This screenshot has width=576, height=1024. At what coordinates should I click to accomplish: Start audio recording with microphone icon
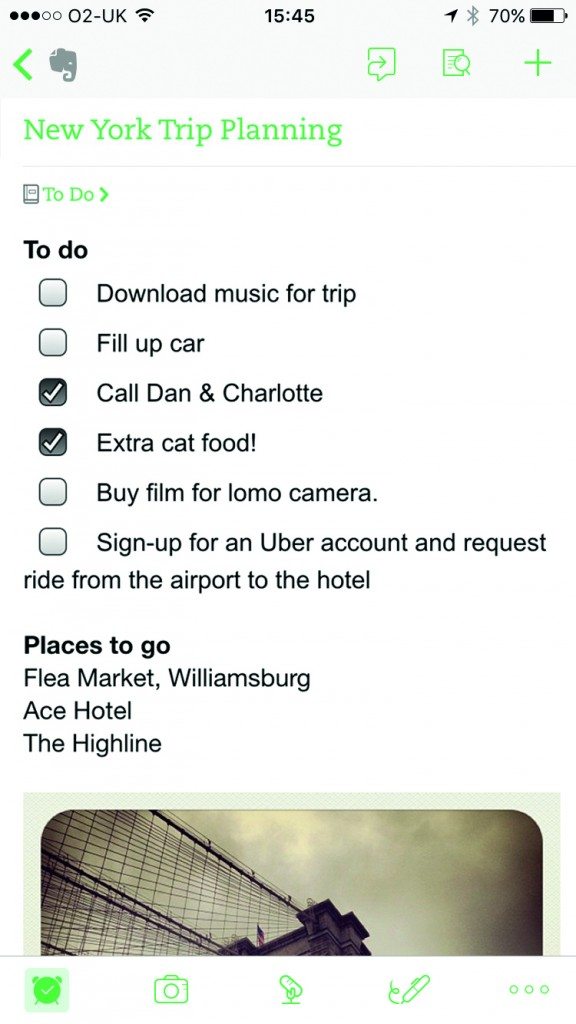[x=290, y=989]
